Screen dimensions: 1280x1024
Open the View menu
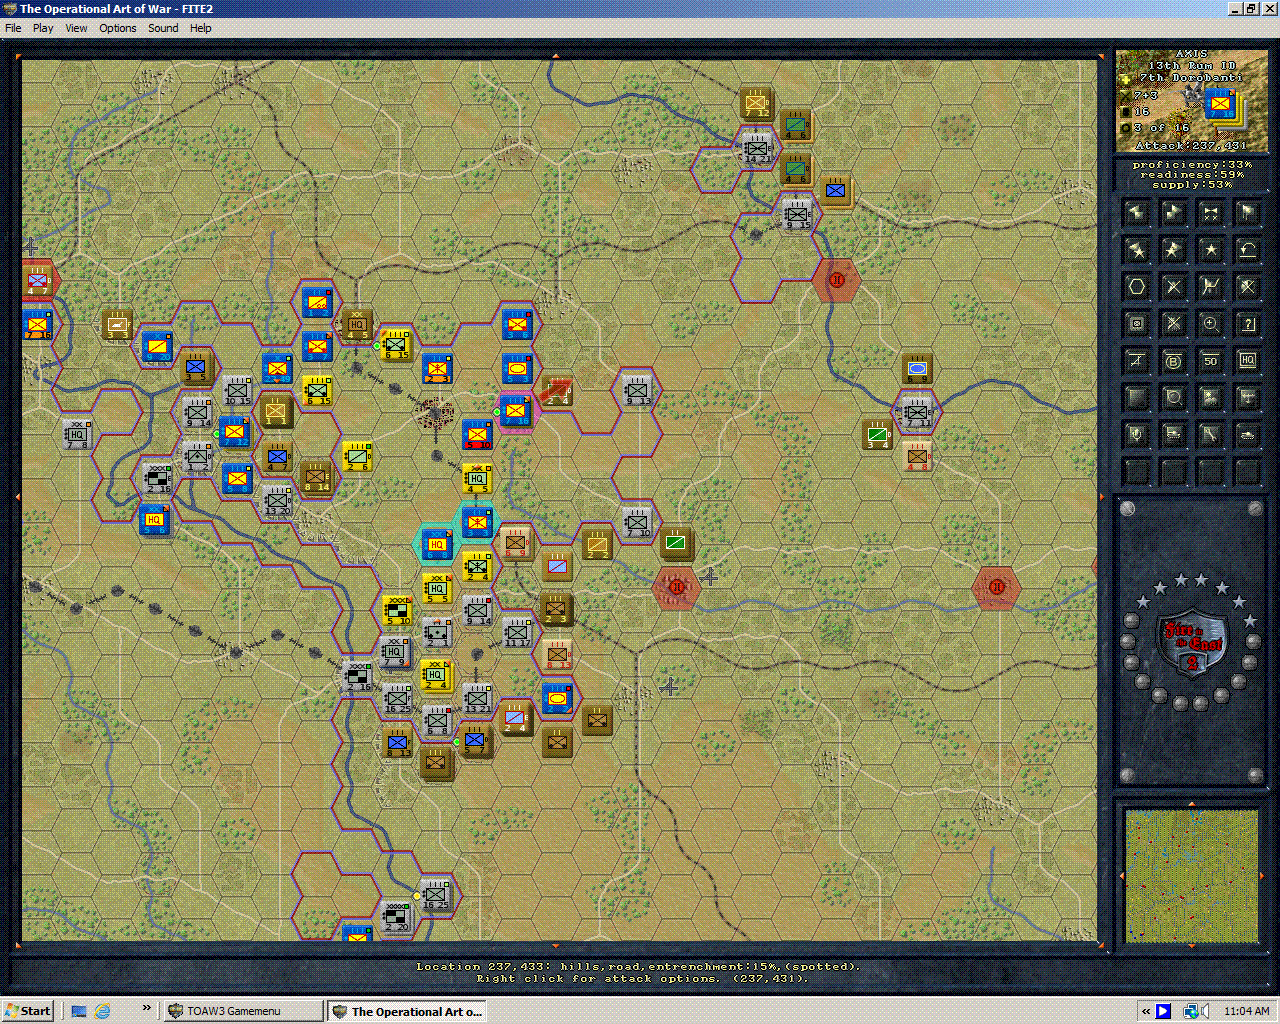click(x=76, y=28)
